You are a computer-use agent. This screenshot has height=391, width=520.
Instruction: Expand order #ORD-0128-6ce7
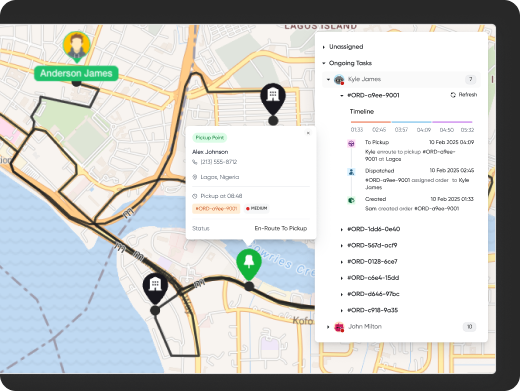tap(342, 262)
